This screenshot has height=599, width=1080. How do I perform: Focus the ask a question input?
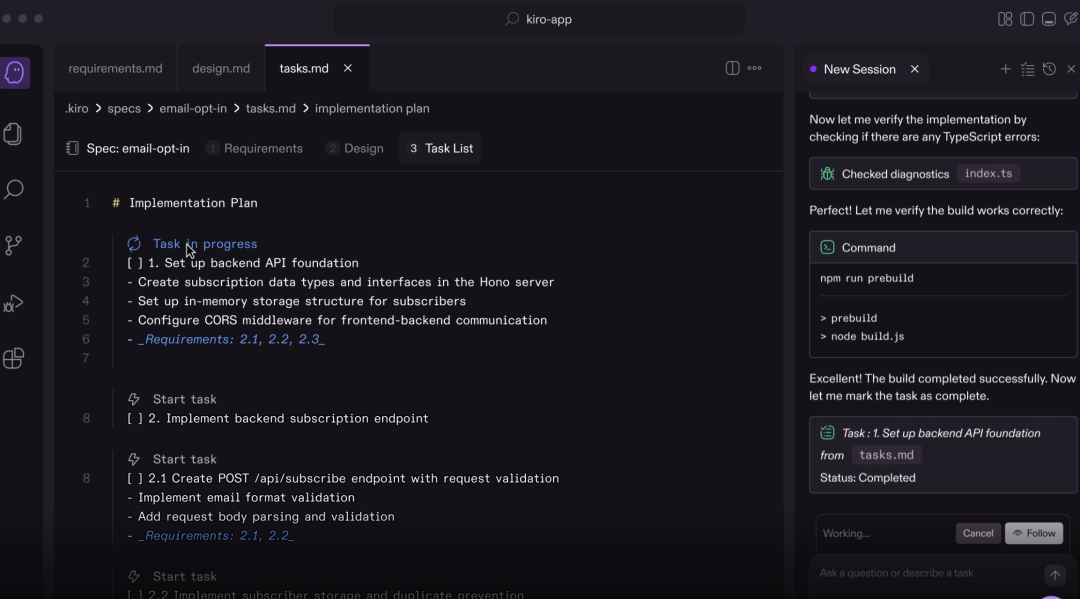point(925,573)
